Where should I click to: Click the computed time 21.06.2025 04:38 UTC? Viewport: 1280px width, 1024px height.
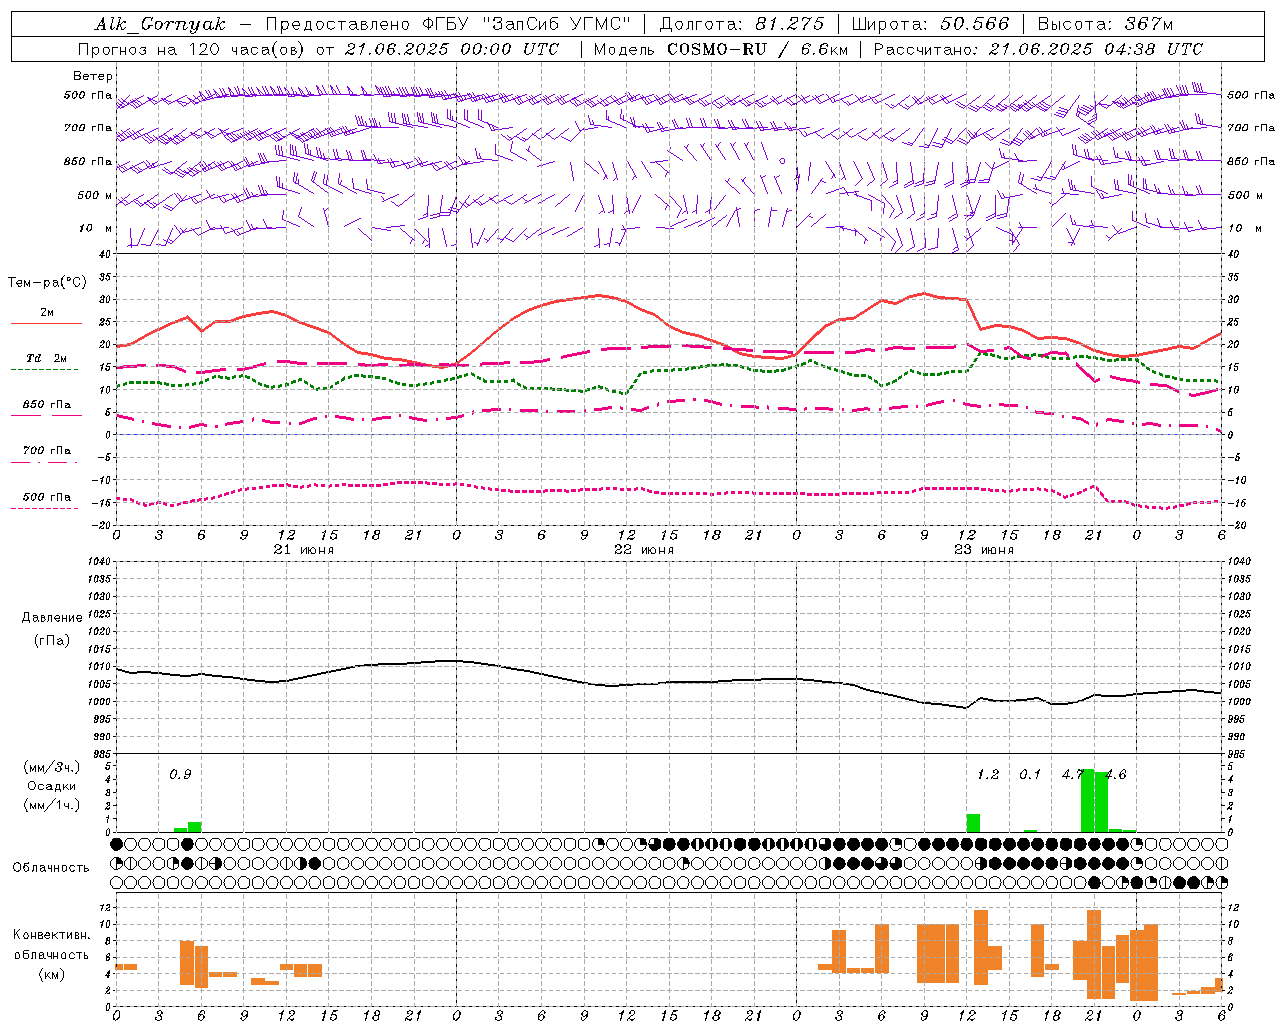[x=1095, y=49]
